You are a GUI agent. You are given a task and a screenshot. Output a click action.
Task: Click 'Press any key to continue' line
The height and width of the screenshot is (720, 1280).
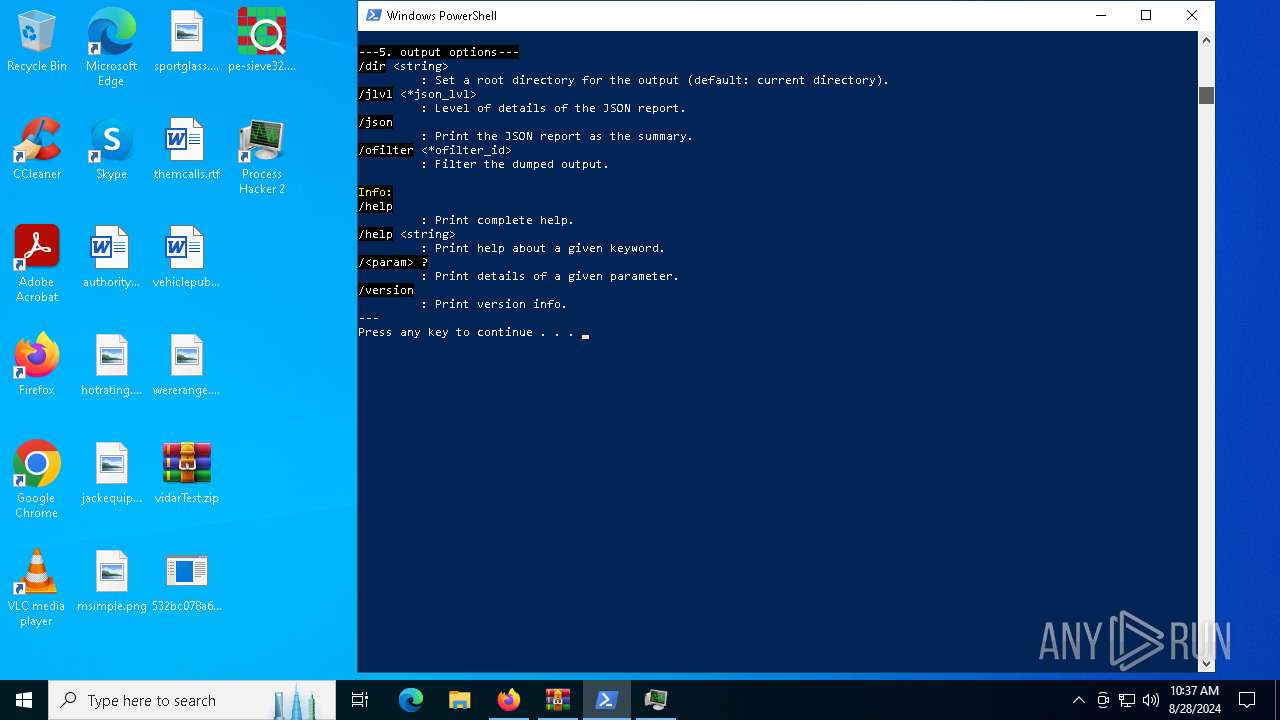point(466,332)
